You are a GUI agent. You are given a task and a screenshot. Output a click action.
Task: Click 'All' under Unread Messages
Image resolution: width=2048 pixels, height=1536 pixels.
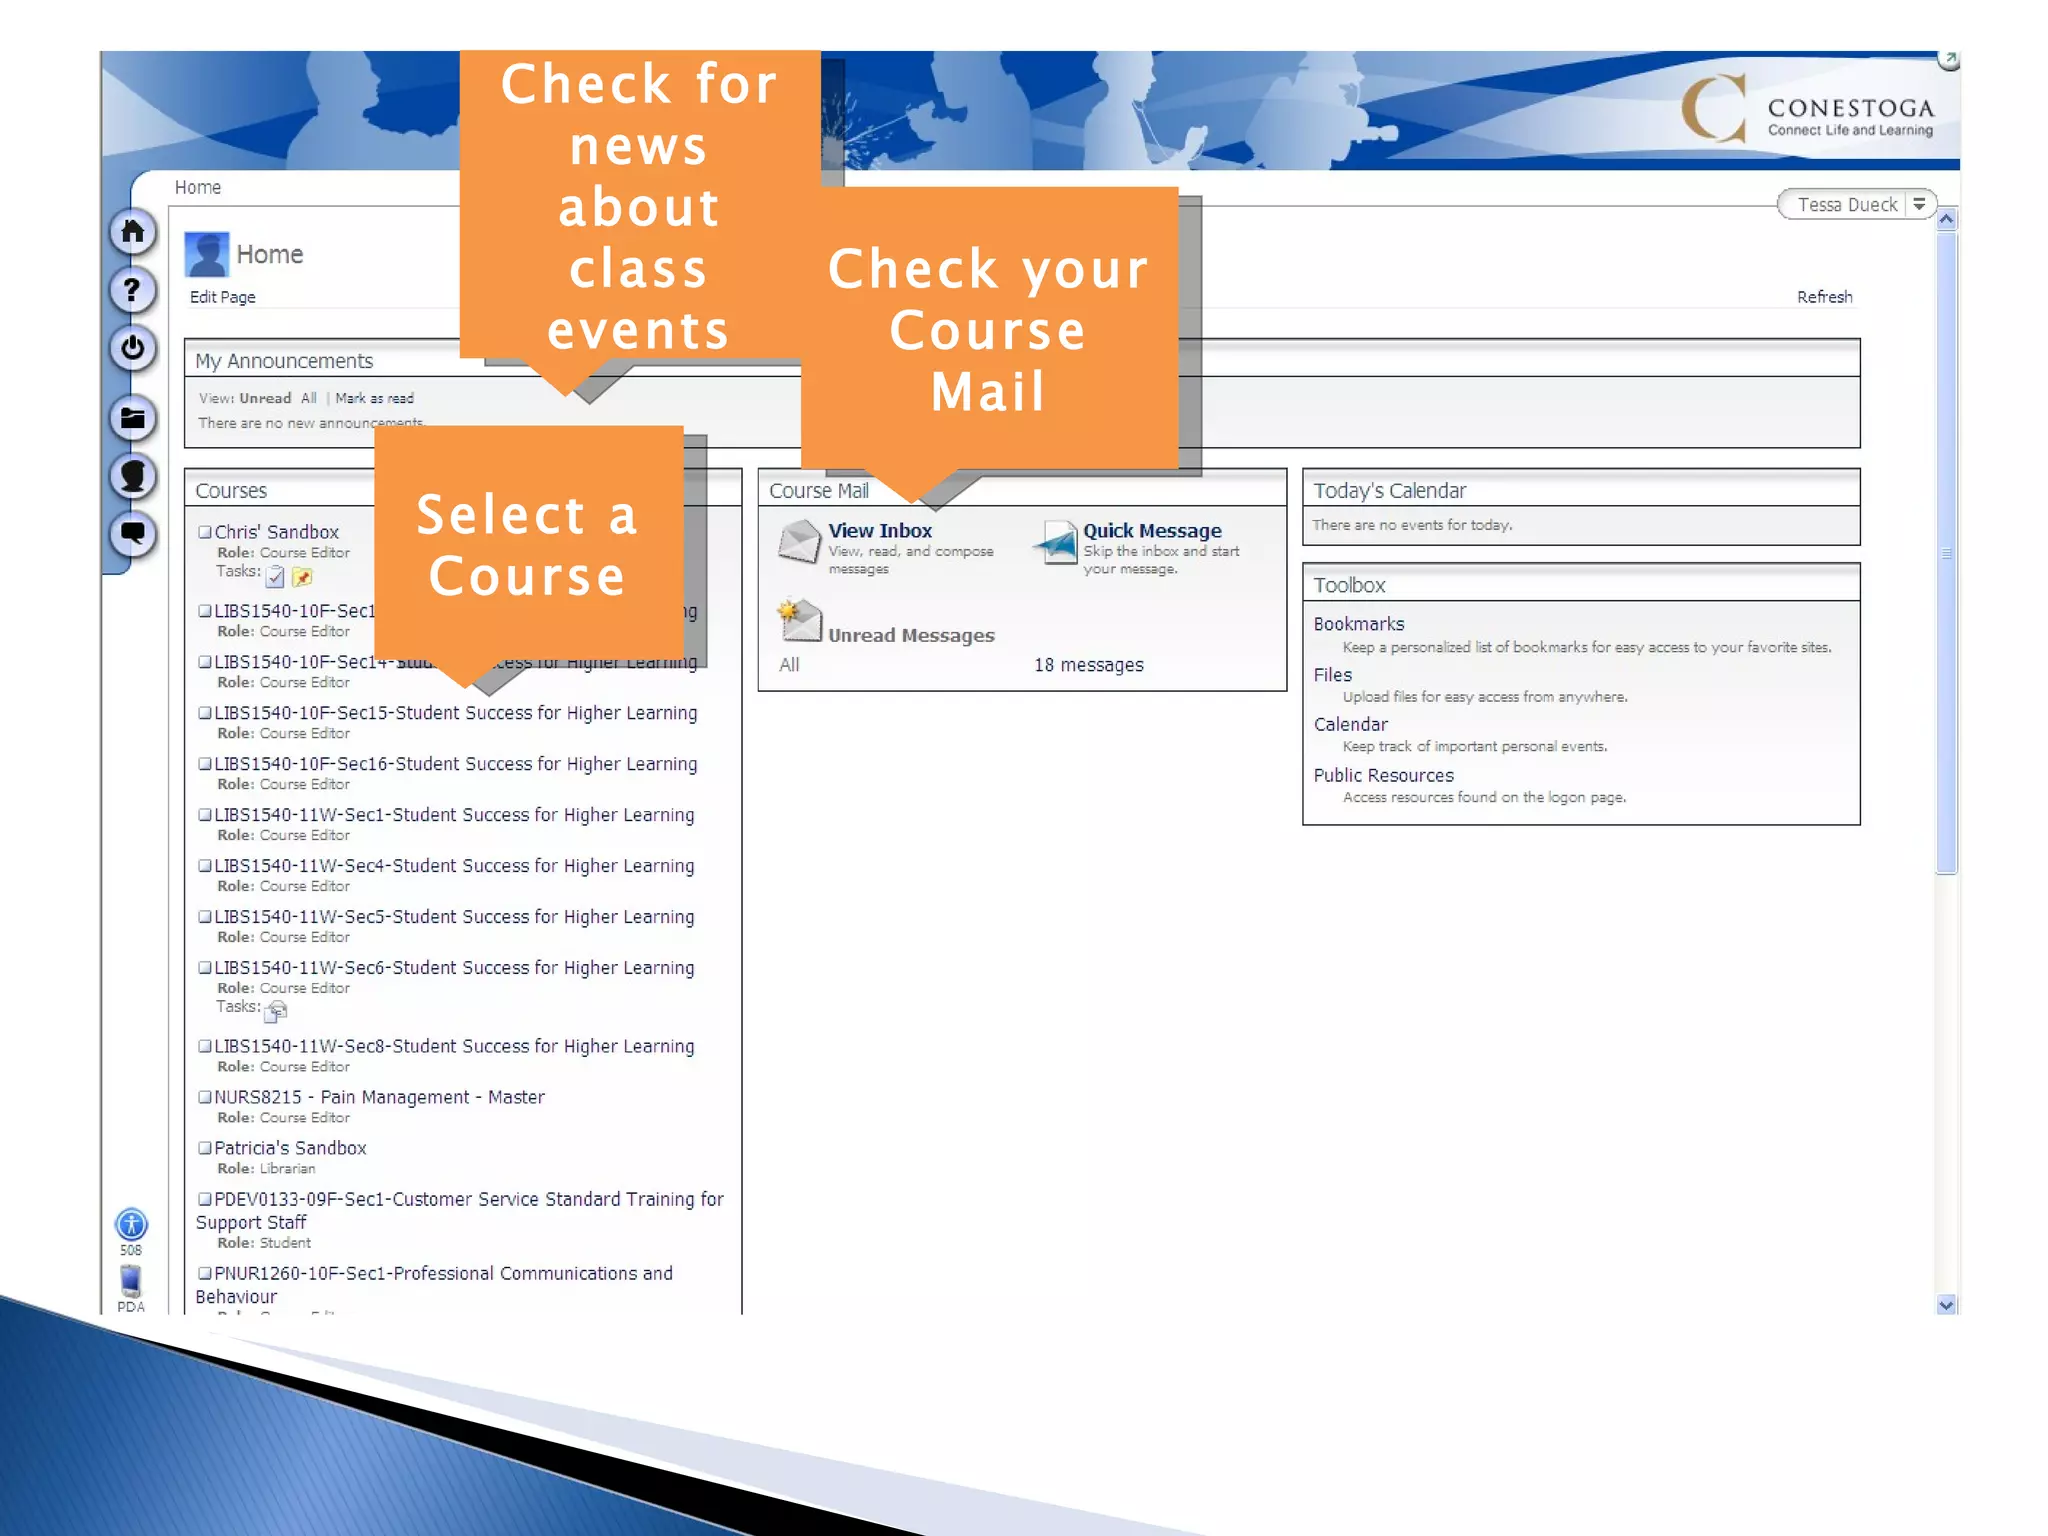789,665
